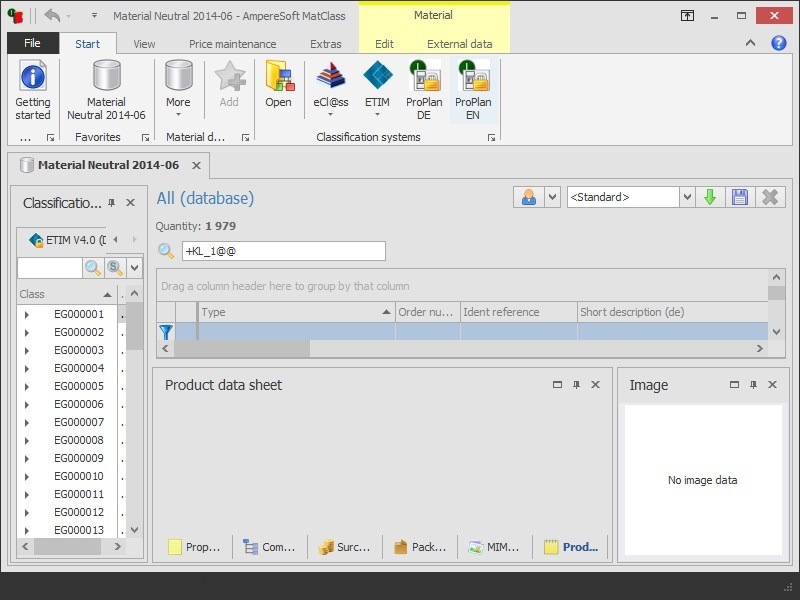The width and height of the screenshot is (800, 600).
Task: Open Material Neutral 2014-06 favorite database
Action: point(106,90)
